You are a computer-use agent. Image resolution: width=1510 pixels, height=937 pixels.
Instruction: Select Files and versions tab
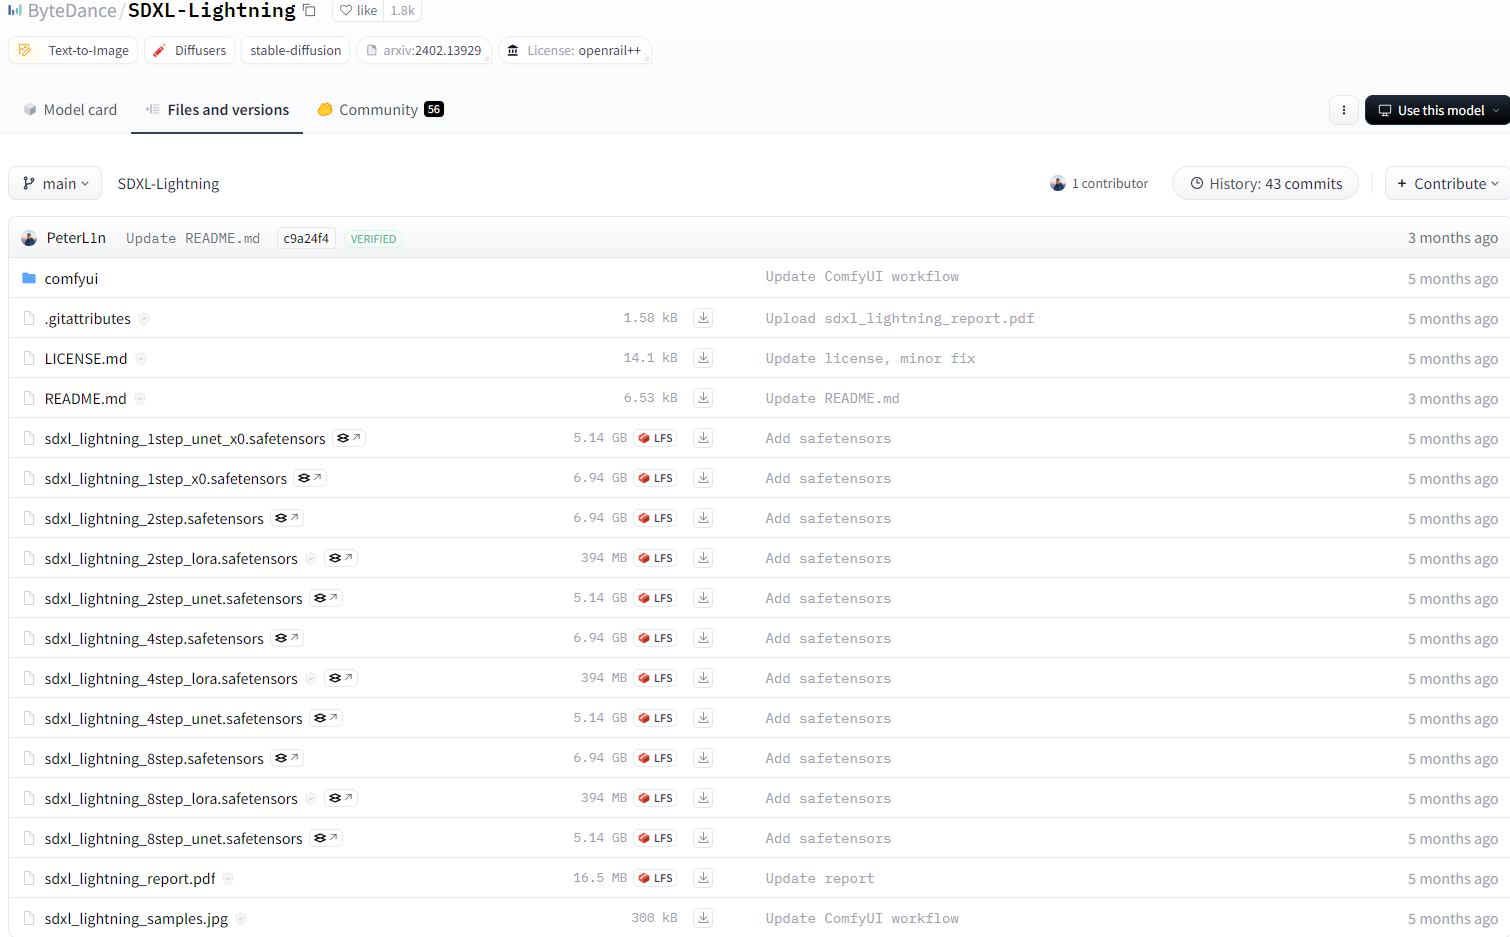pyautogui.click(x=217, y=110)
